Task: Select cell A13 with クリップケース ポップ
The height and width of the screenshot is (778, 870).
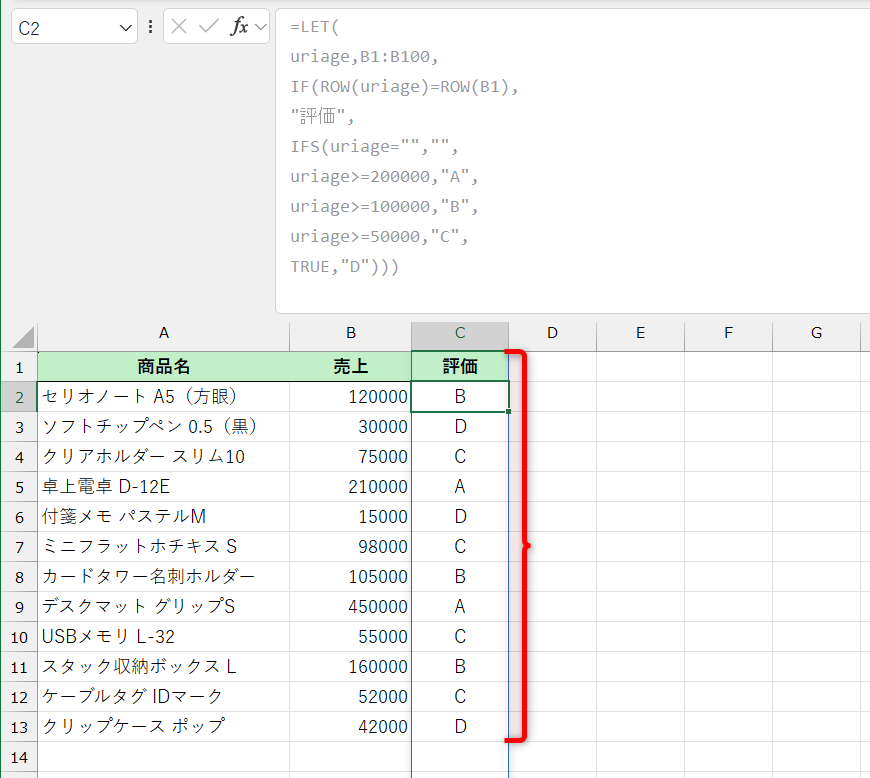Action: pyautogui.click(x=163, y=727)
